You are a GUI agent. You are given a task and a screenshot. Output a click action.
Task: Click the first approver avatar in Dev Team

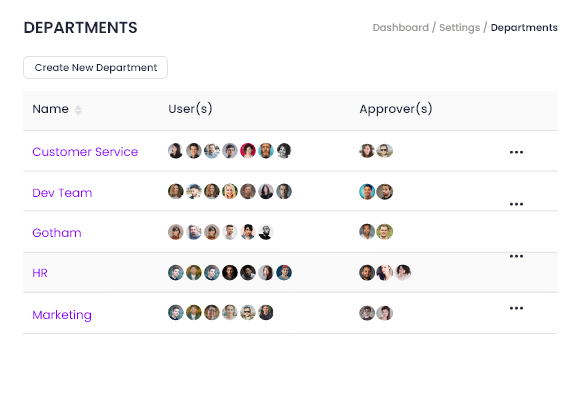coord(367,191)
